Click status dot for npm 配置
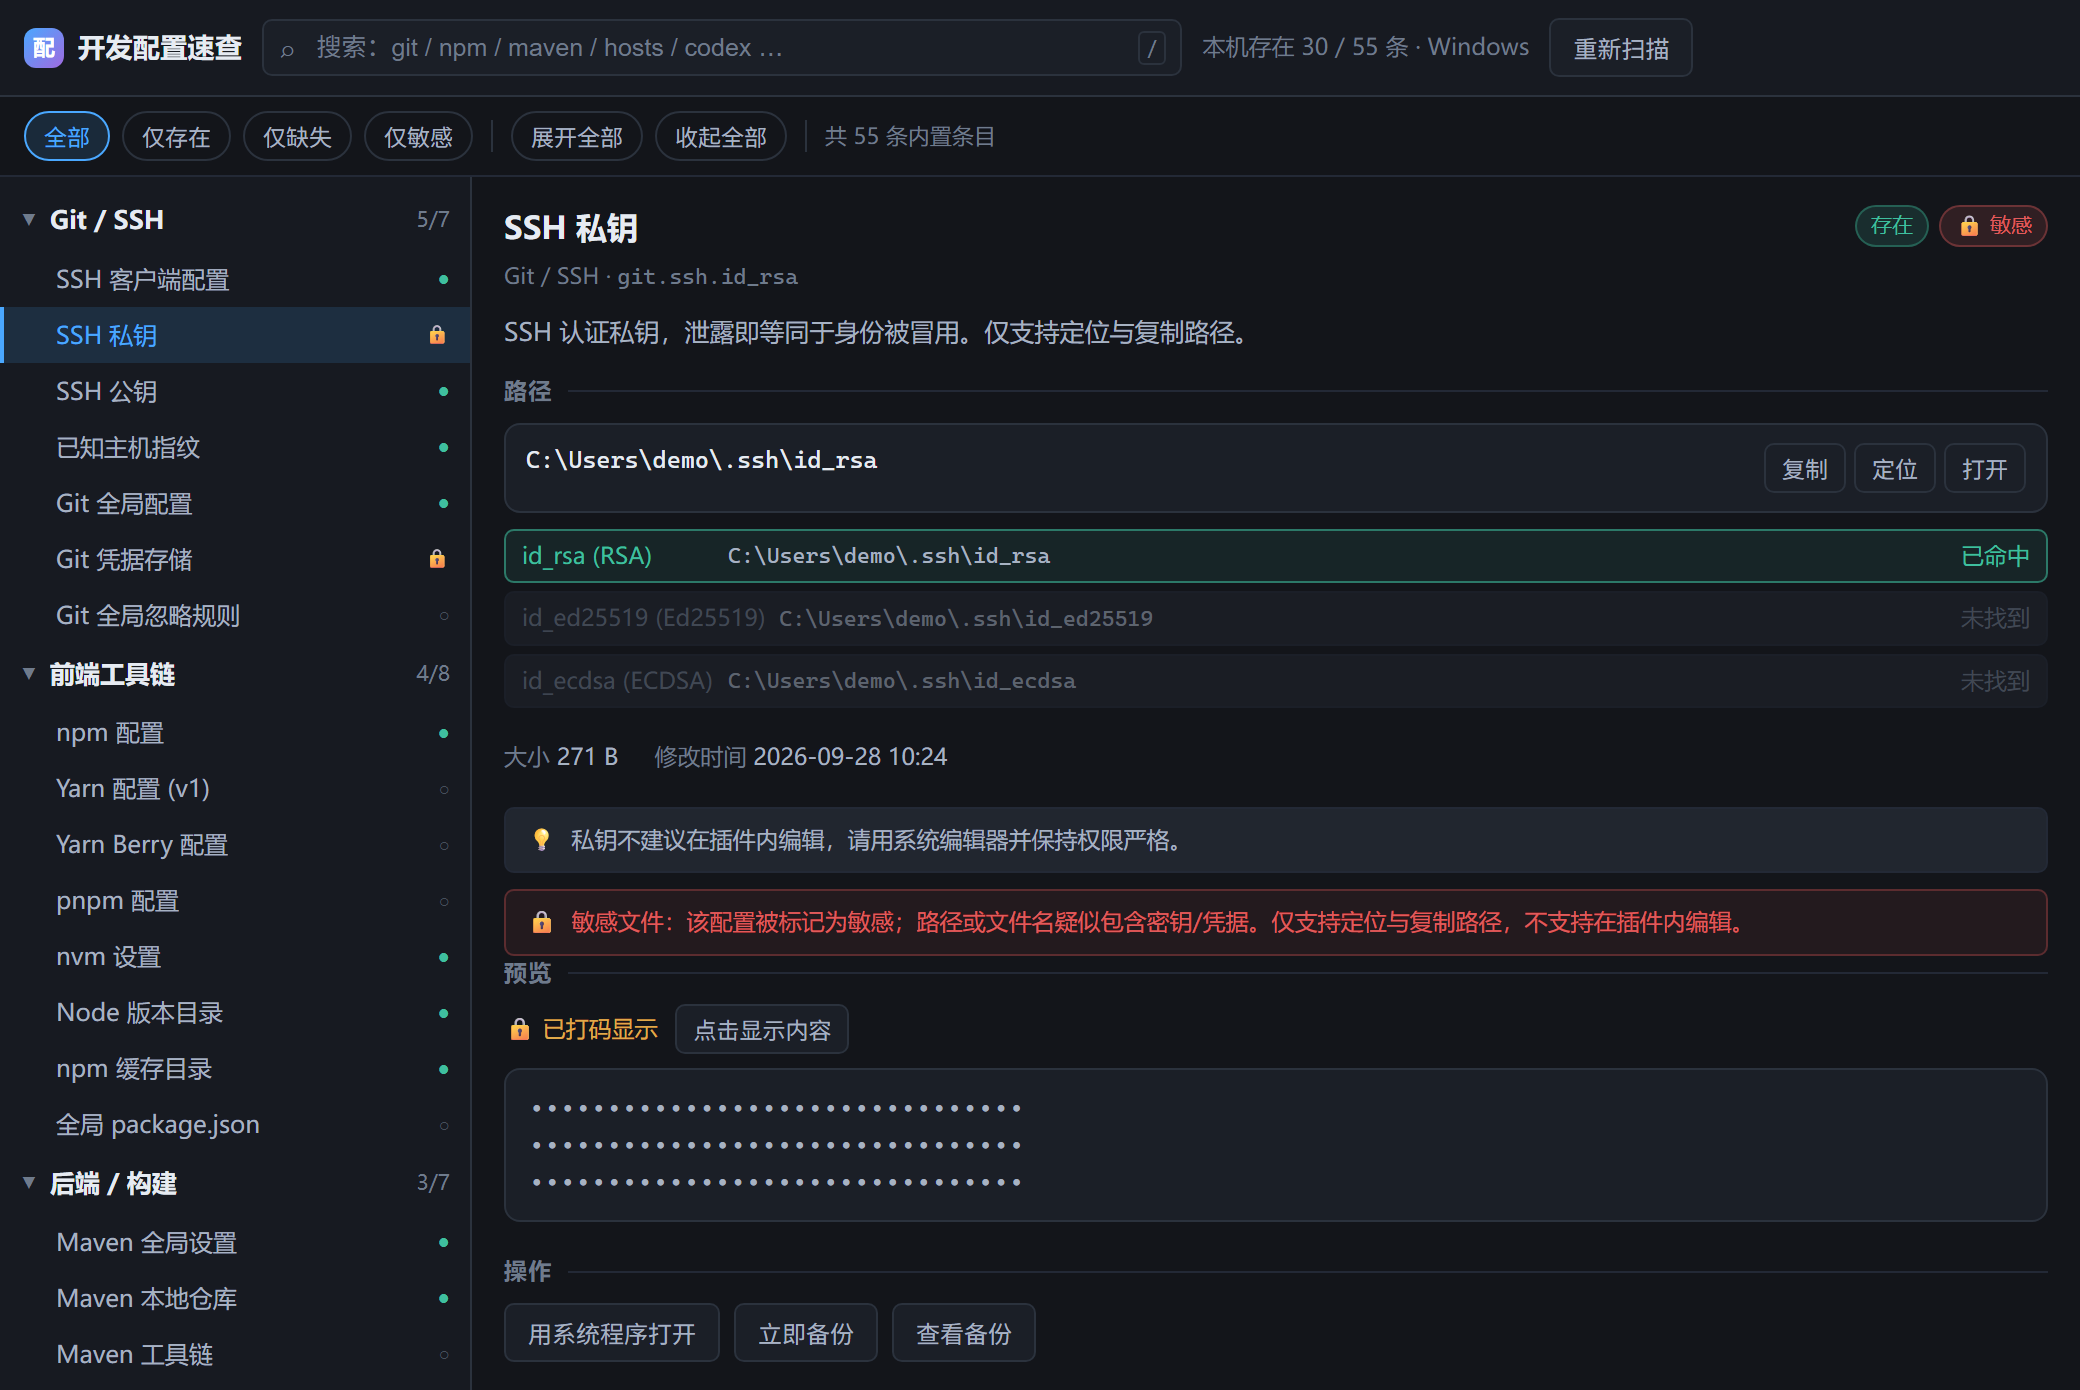 444,733
